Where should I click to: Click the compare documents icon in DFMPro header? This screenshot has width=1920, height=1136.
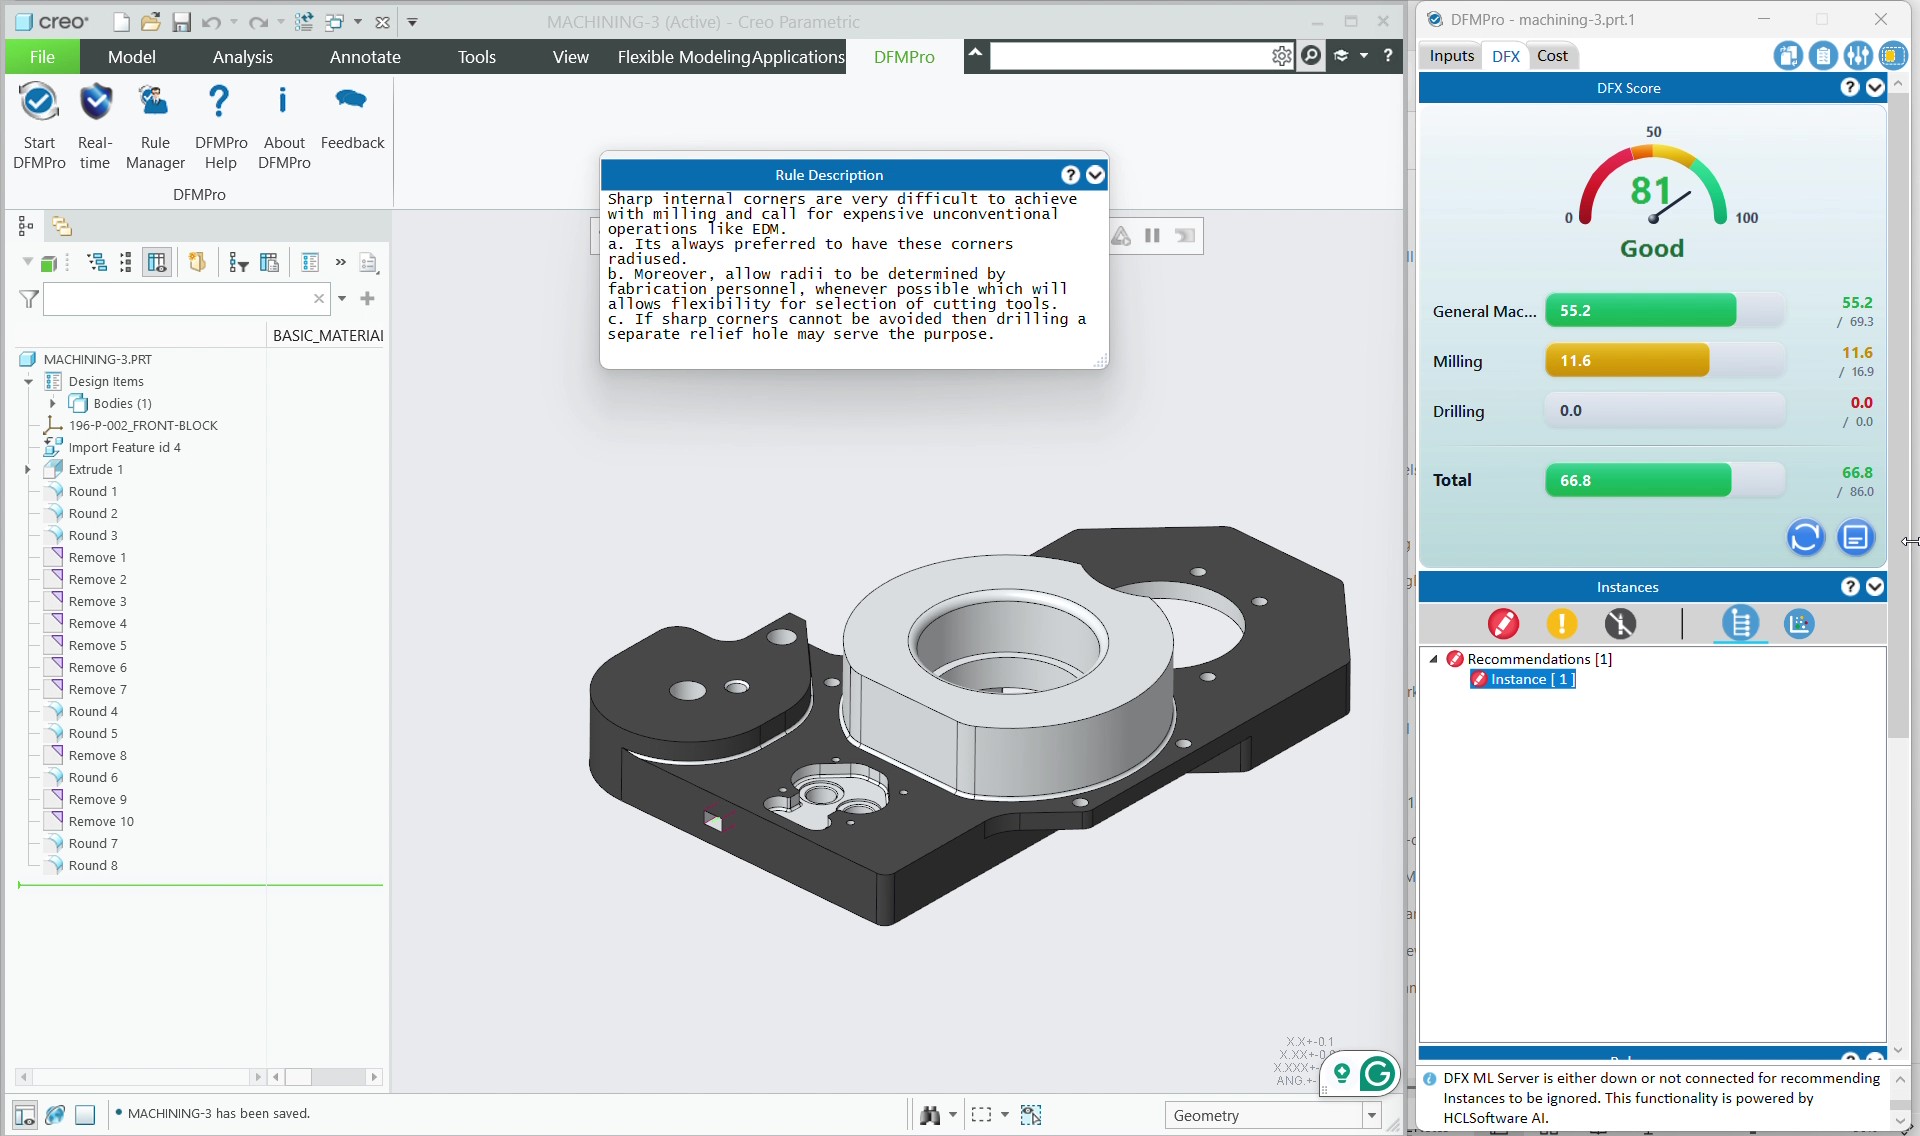pos(1788,56)
